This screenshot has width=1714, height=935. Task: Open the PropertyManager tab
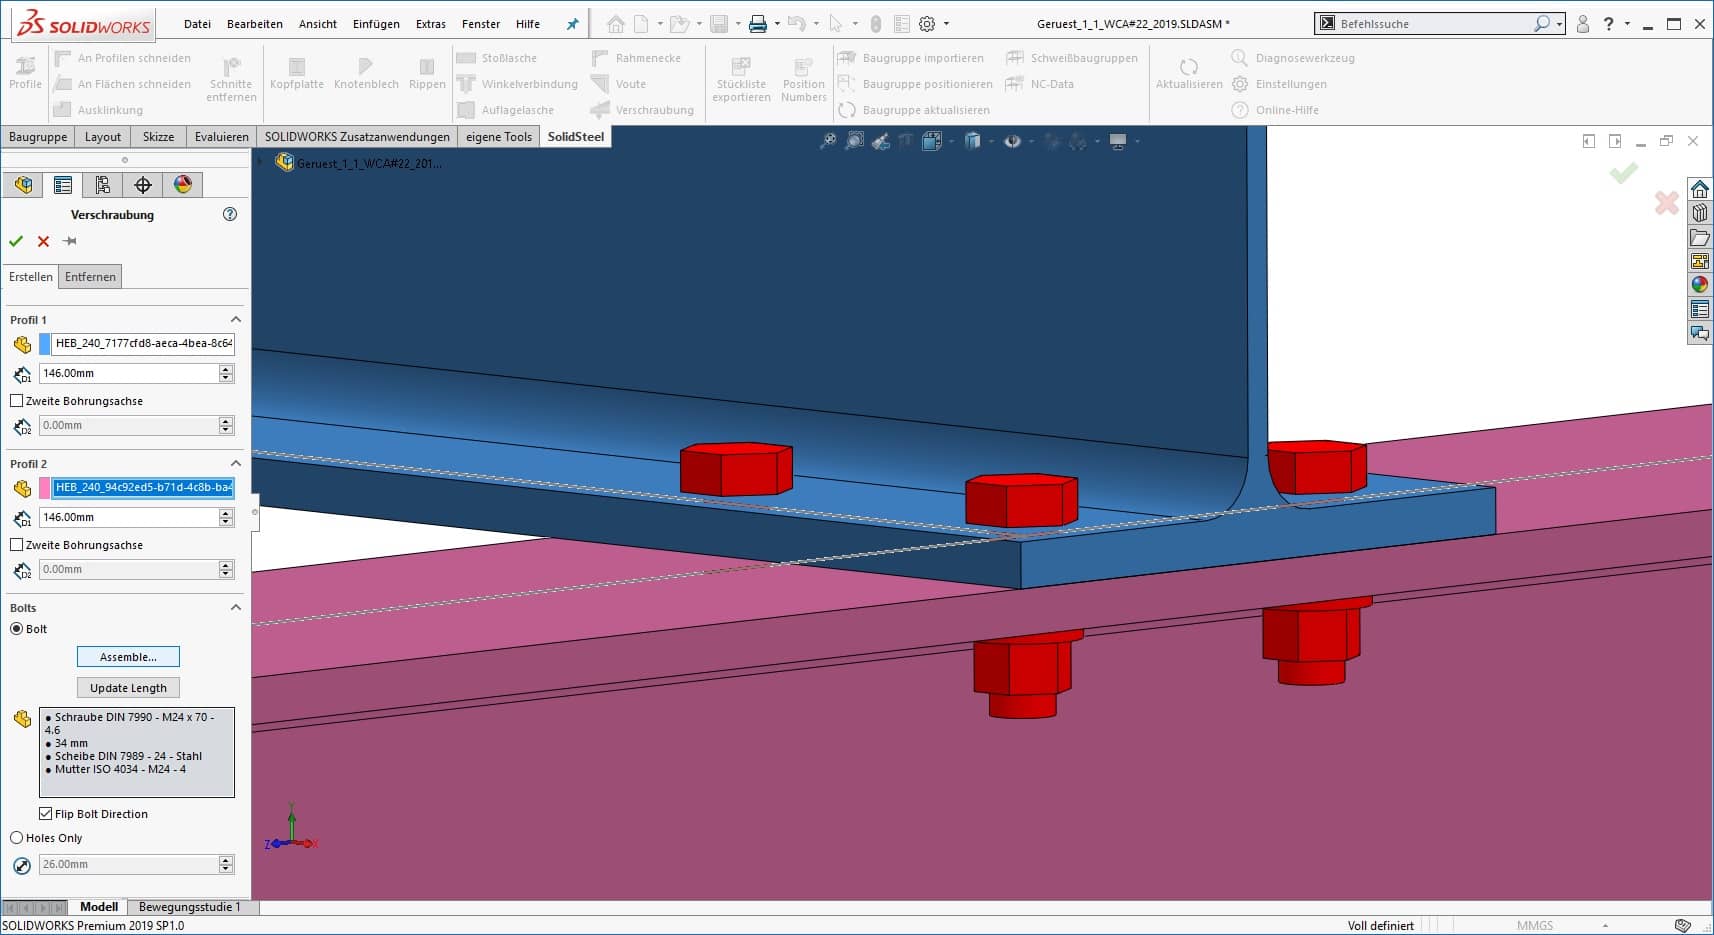coord(63,185)
